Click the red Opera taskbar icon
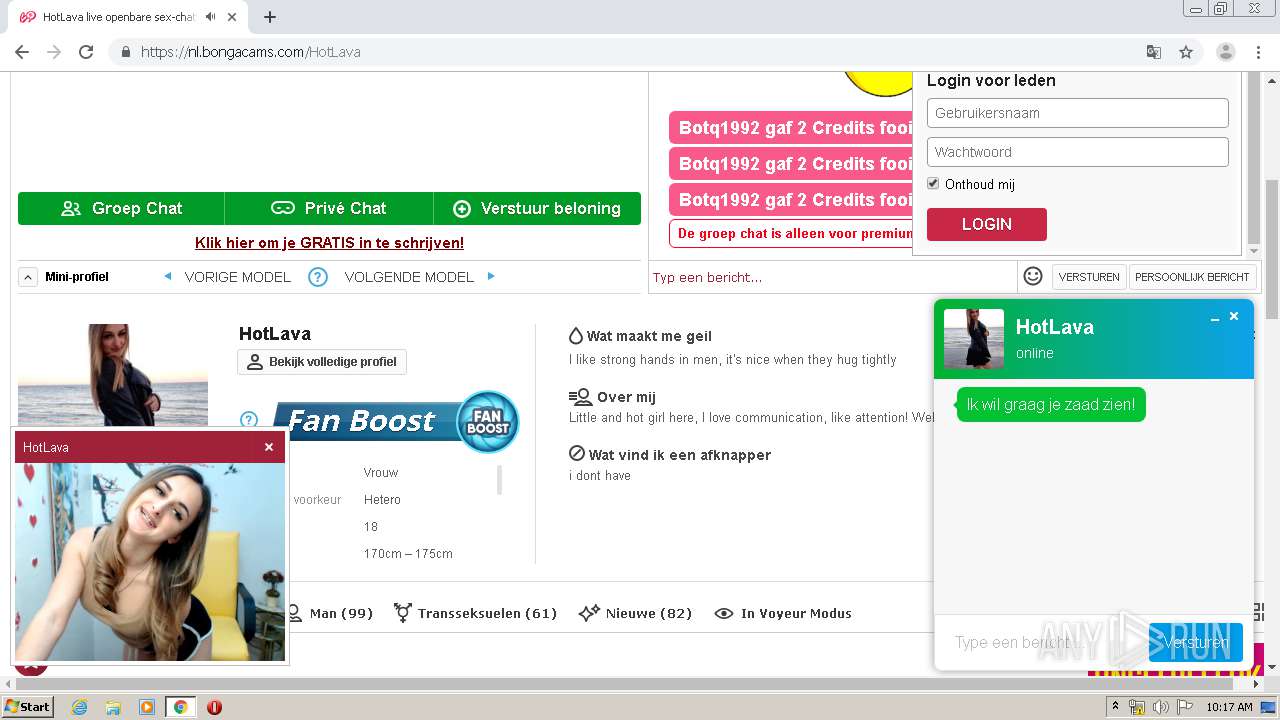Screen dimensions: 1280x720 pos(214,707)
